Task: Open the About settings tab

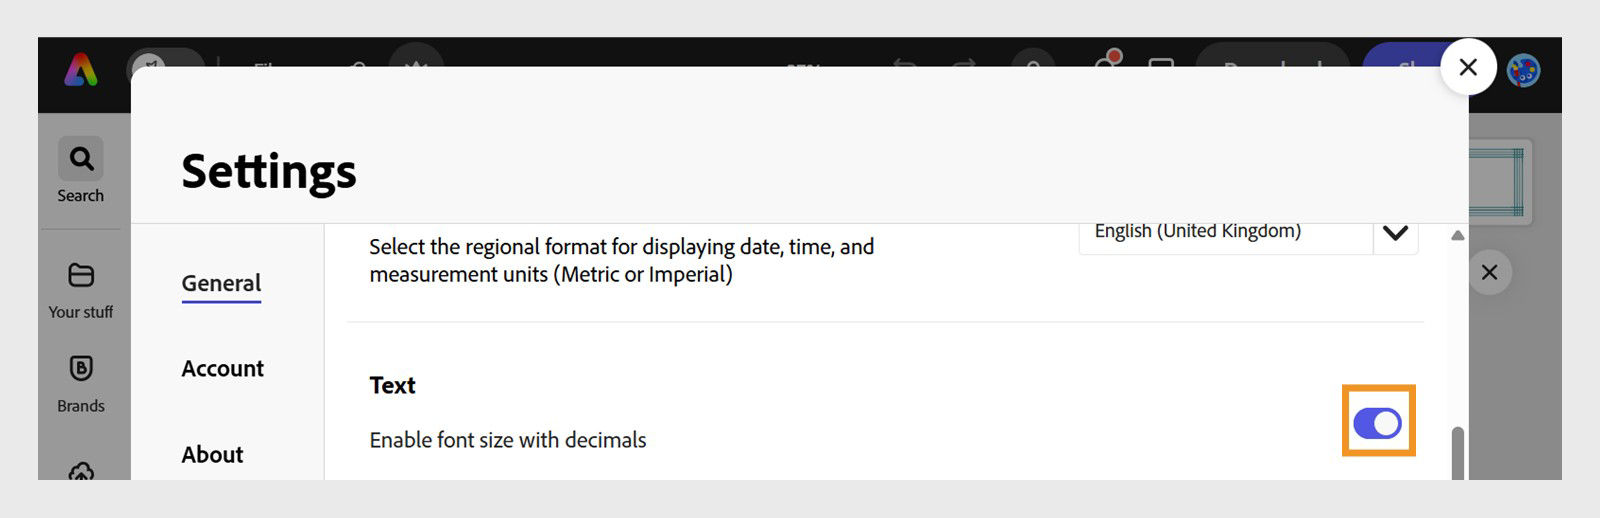Action: pyautogui.click(x=212, y=455)
